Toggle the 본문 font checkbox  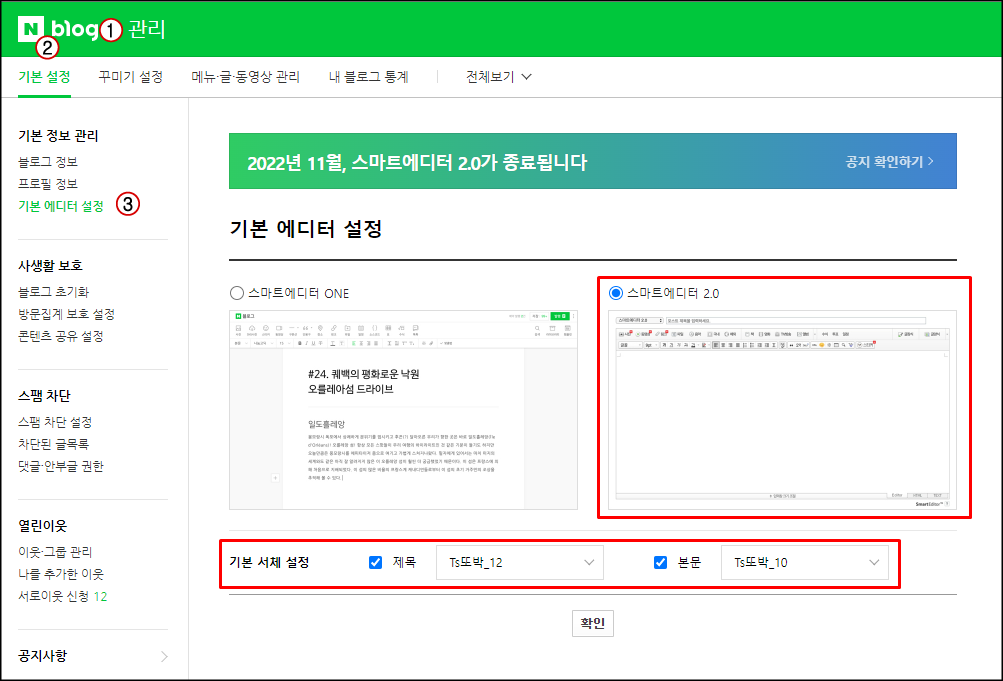point(660,562)
